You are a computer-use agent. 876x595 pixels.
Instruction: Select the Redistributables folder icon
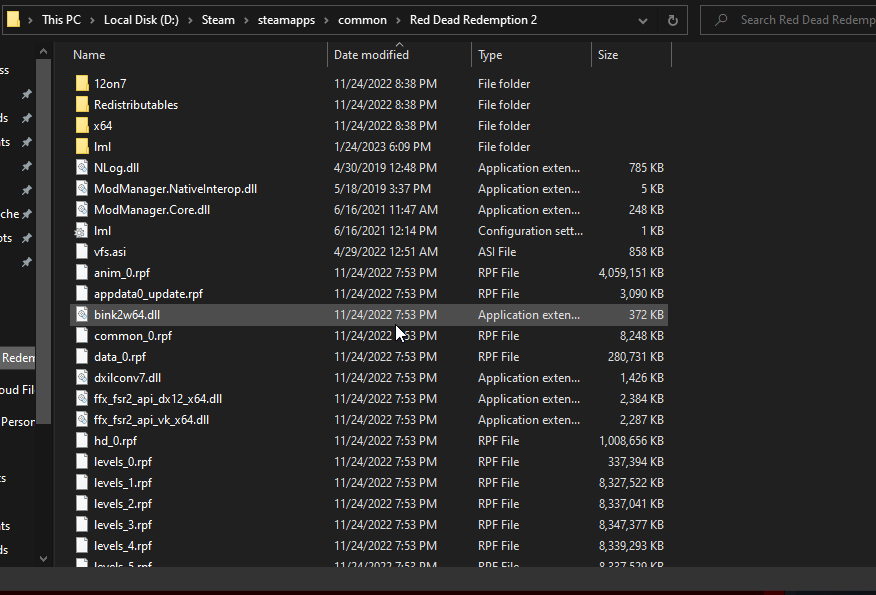(83, 105)
